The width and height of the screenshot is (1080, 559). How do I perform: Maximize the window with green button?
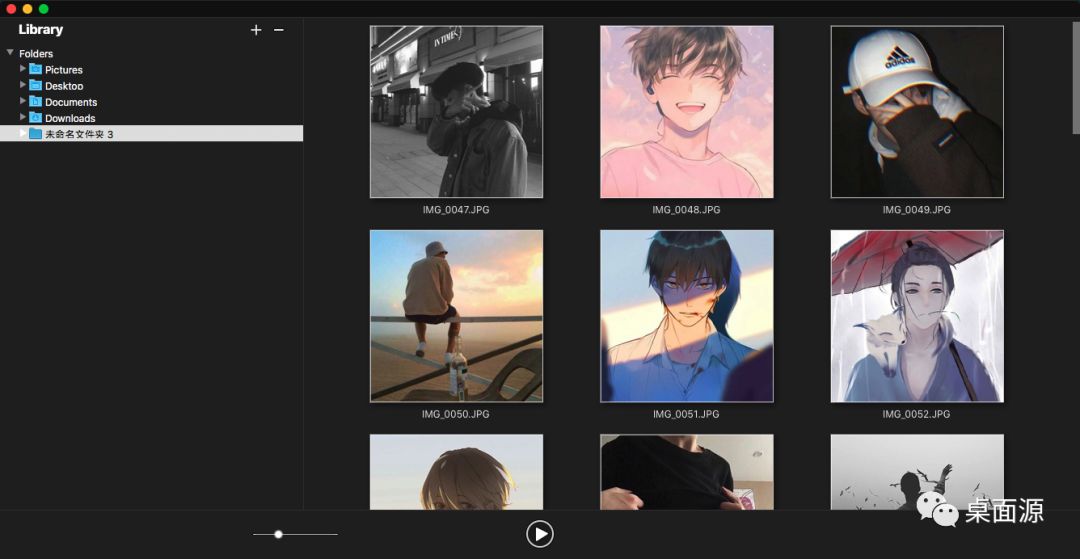click(43, 9)
